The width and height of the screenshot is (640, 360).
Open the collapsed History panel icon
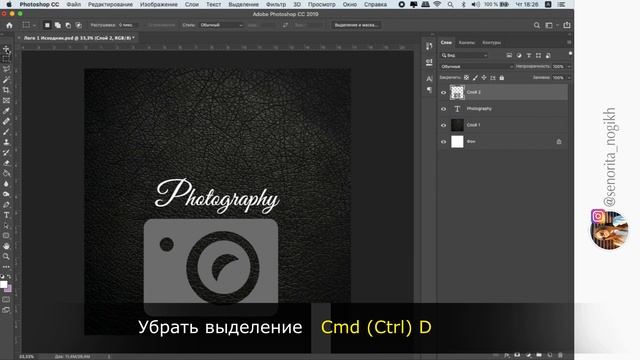coord(429,46)
